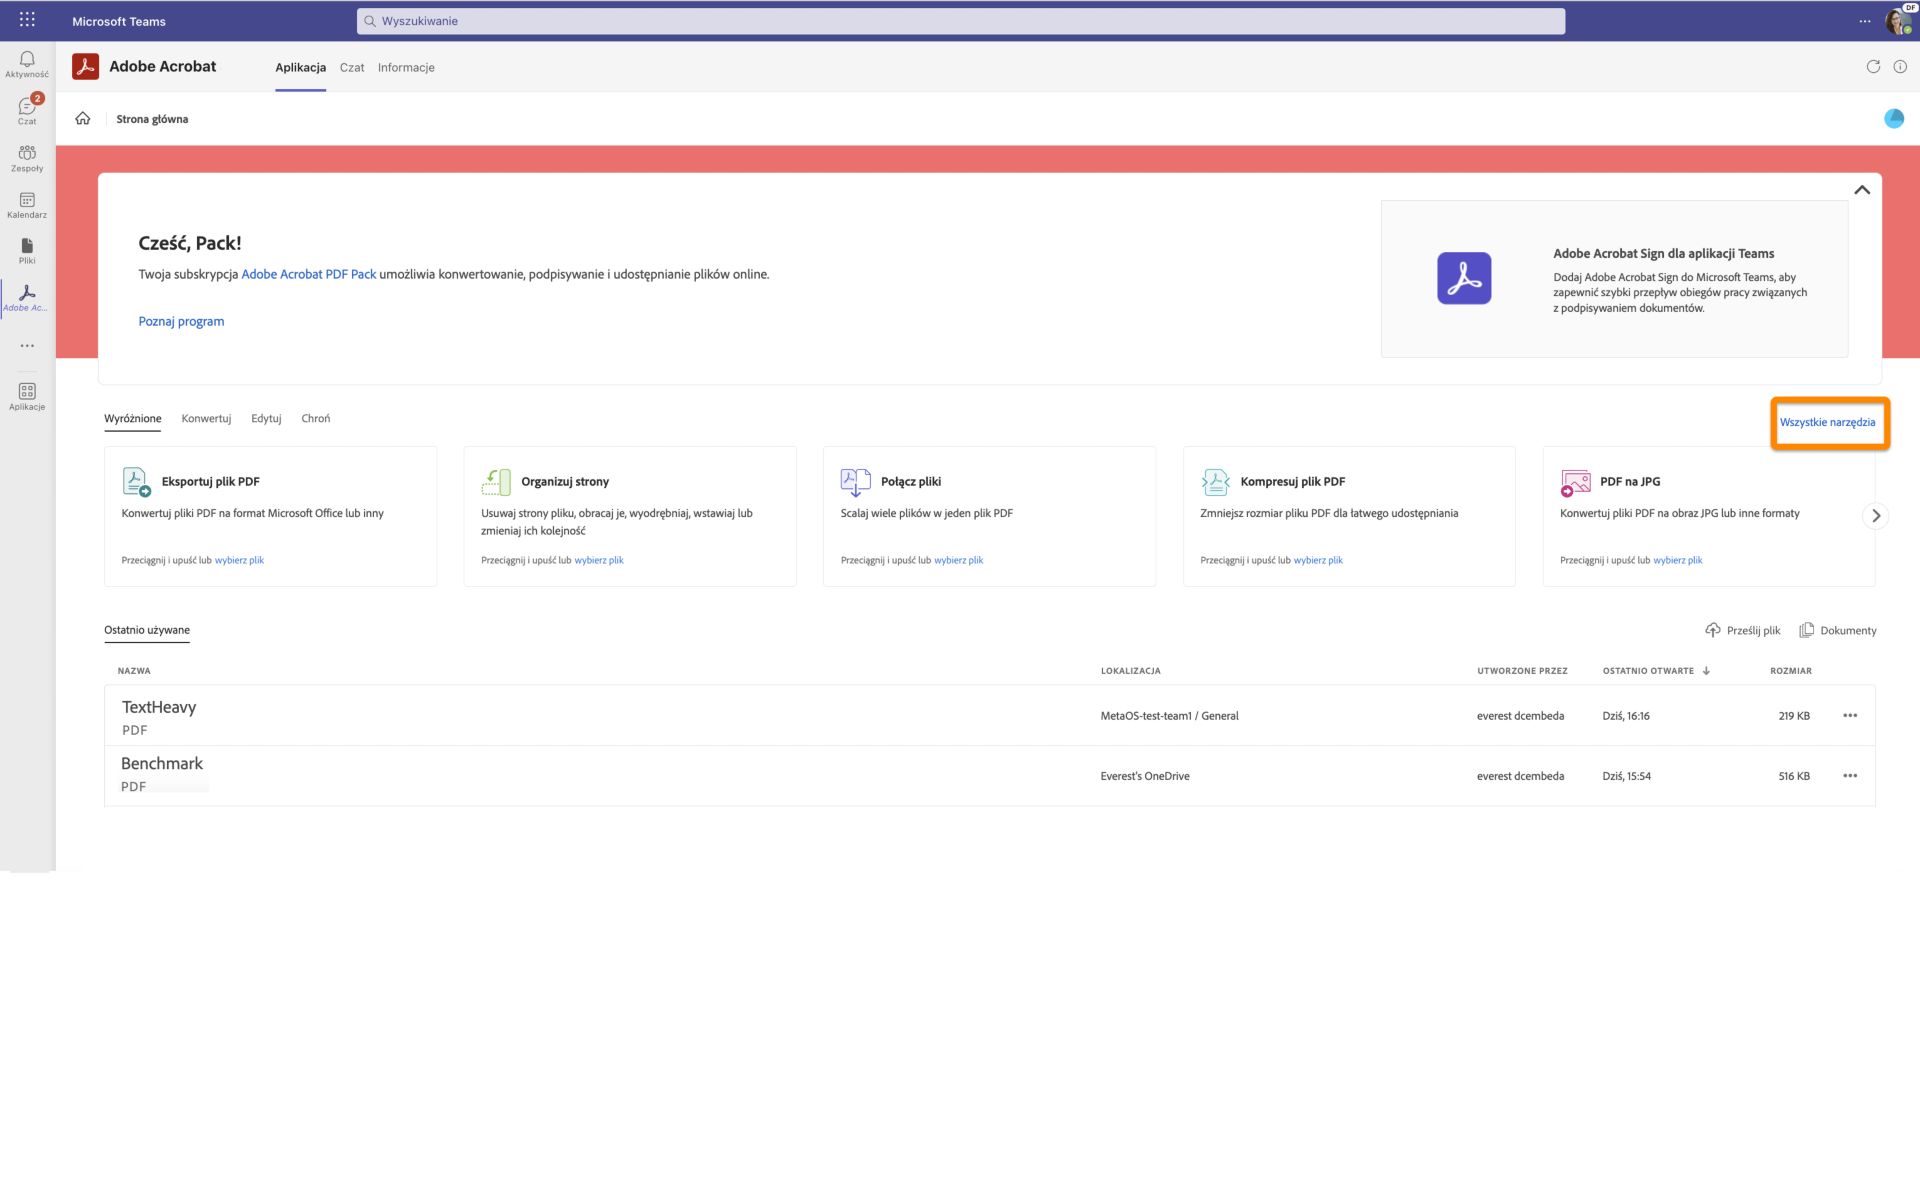Open options menu for TextHeavy file
This screenshot has height=1196, width=1920.
click(x=1850, y=715)
